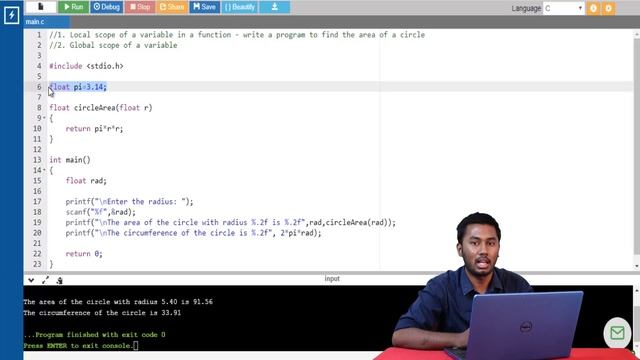640x360 pixels.
Task: Click the printf line about the area of the circle
Action: [x=231, y=222]
